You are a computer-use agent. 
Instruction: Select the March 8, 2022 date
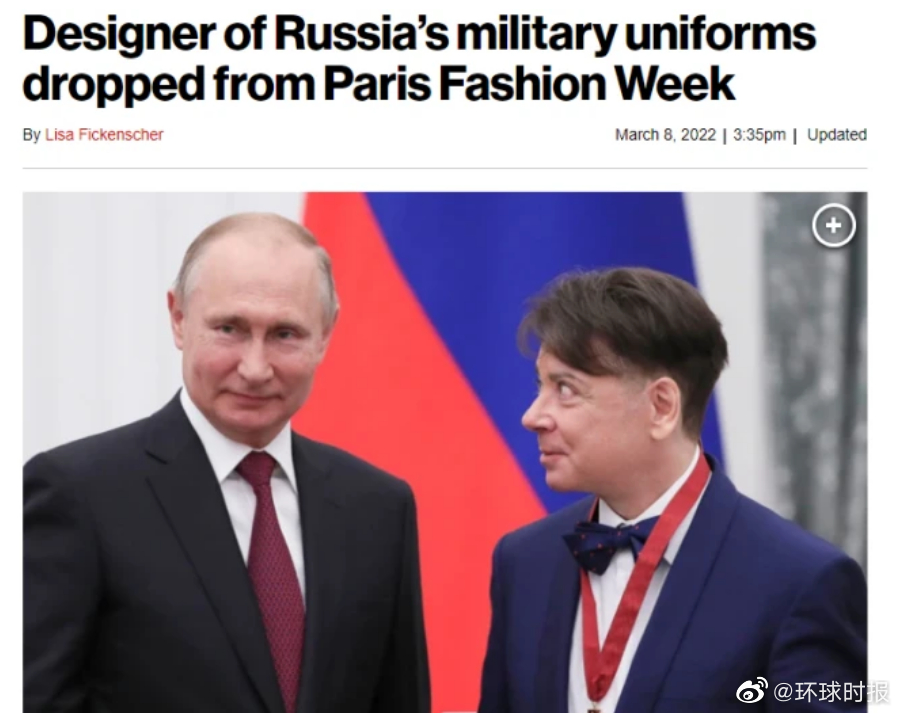666,135
